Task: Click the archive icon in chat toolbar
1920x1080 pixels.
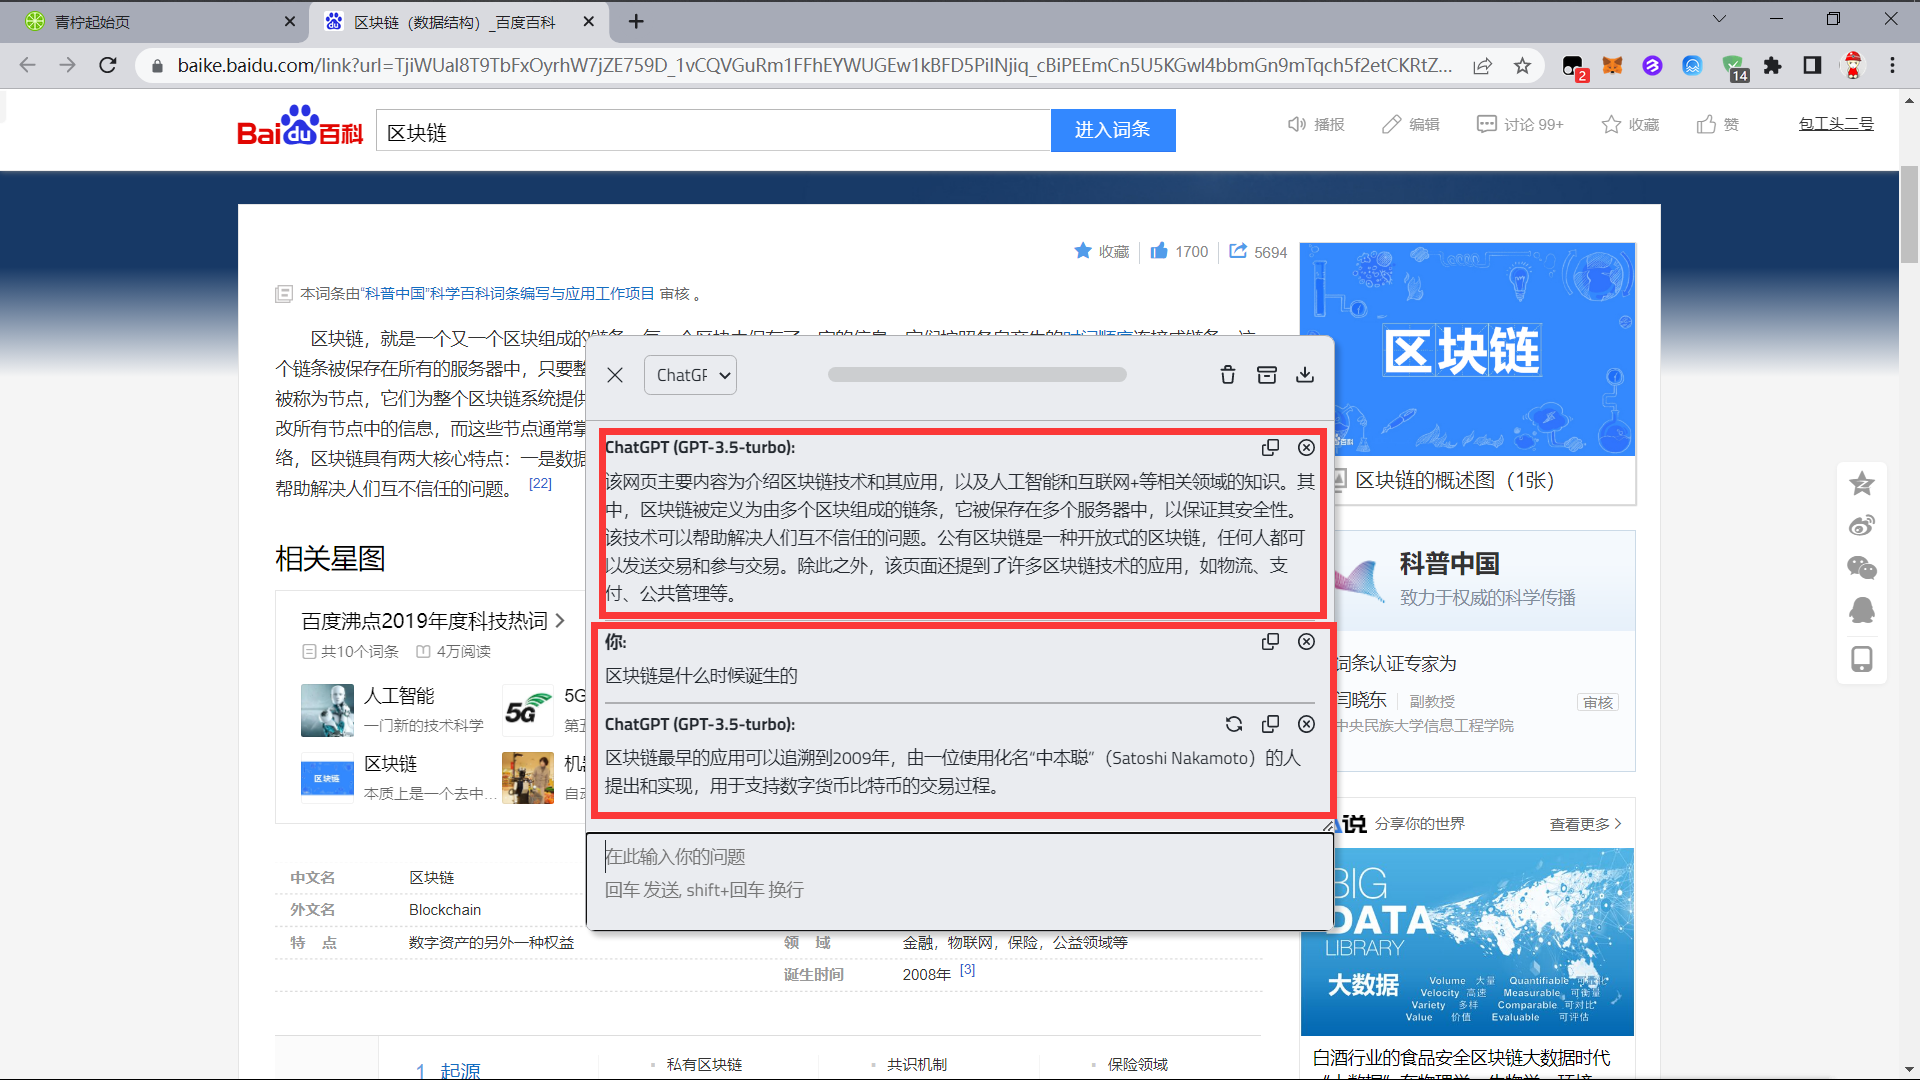Action: 1267,375
